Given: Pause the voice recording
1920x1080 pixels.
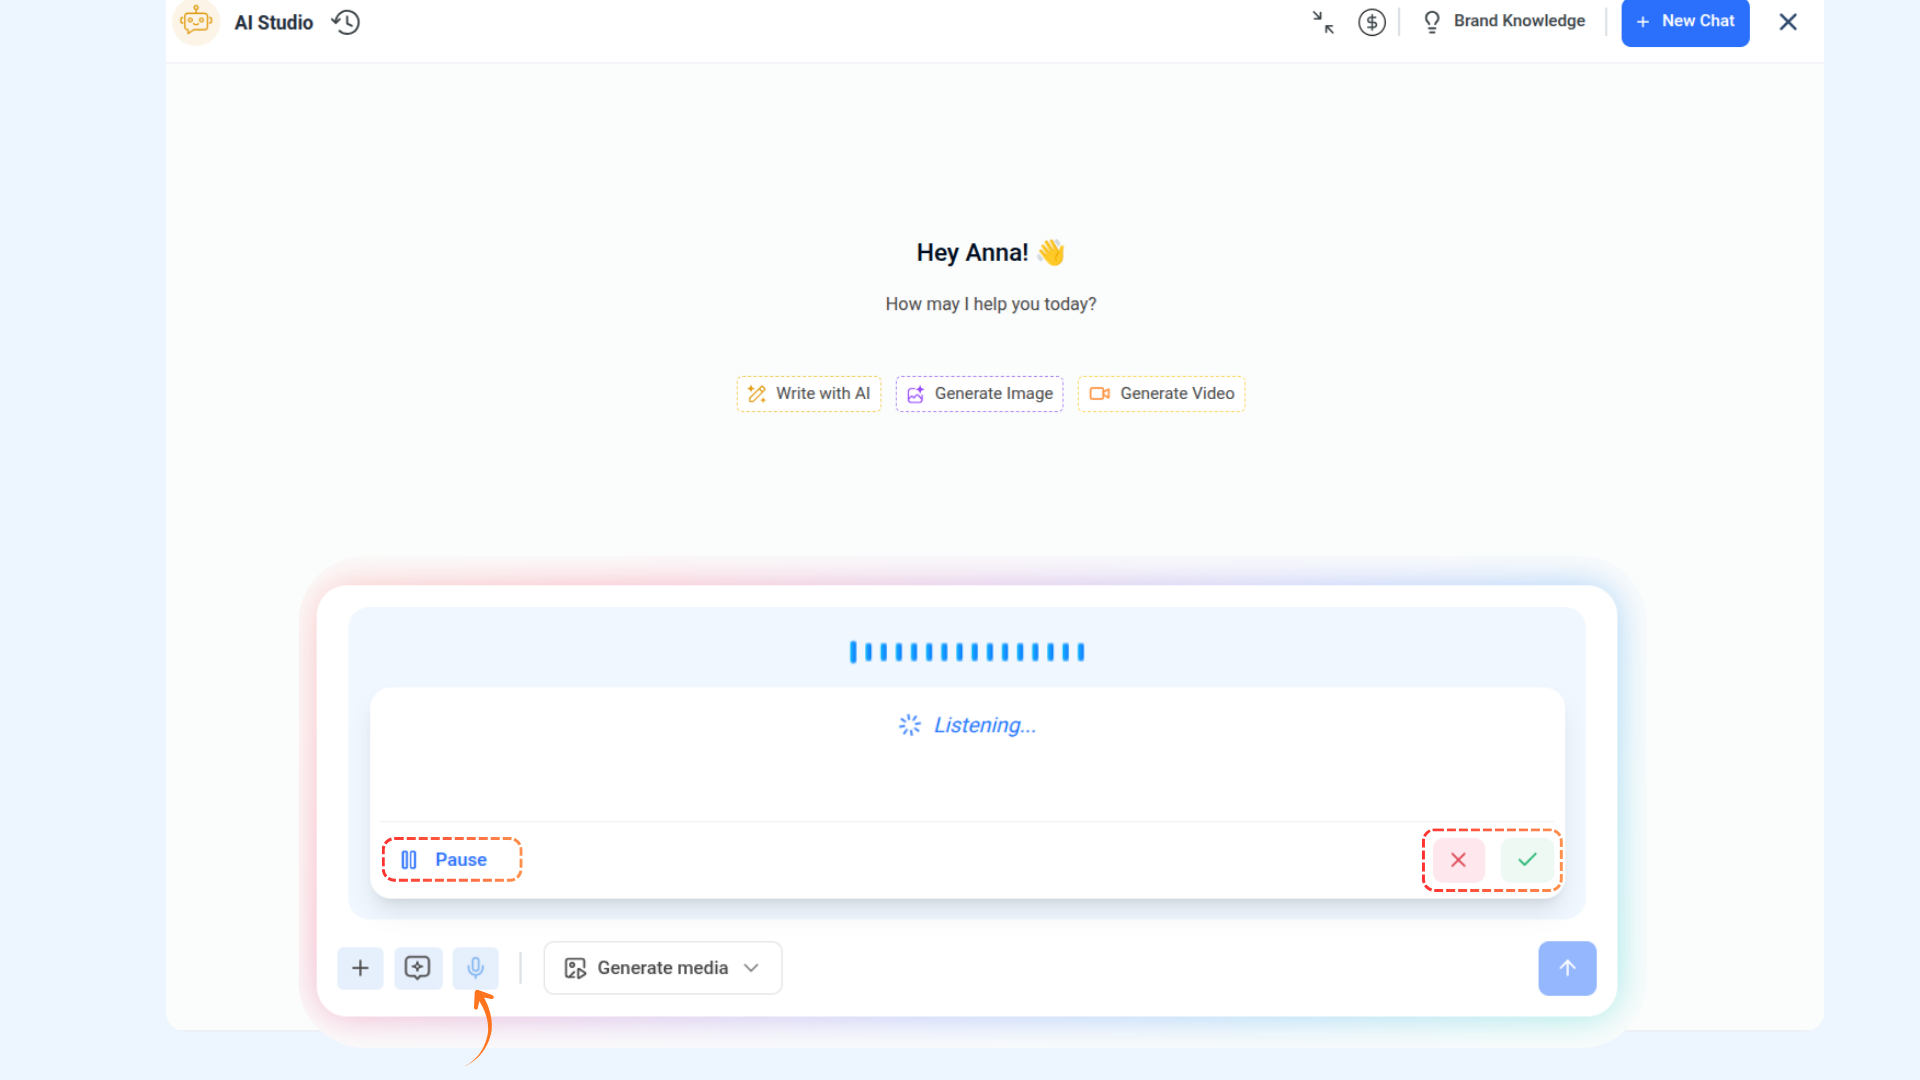Looking at the screenshot, I should [x=452, y=860].
